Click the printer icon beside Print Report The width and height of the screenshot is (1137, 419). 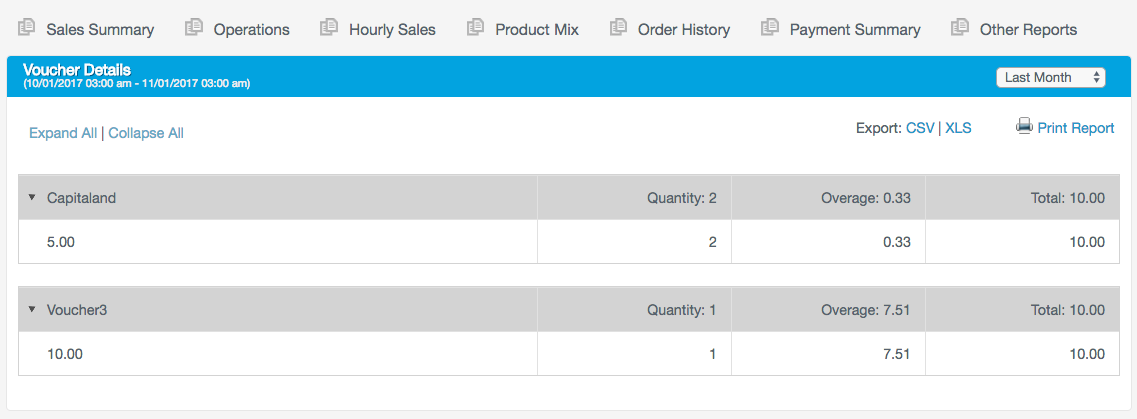click(x=1024, y=127)
